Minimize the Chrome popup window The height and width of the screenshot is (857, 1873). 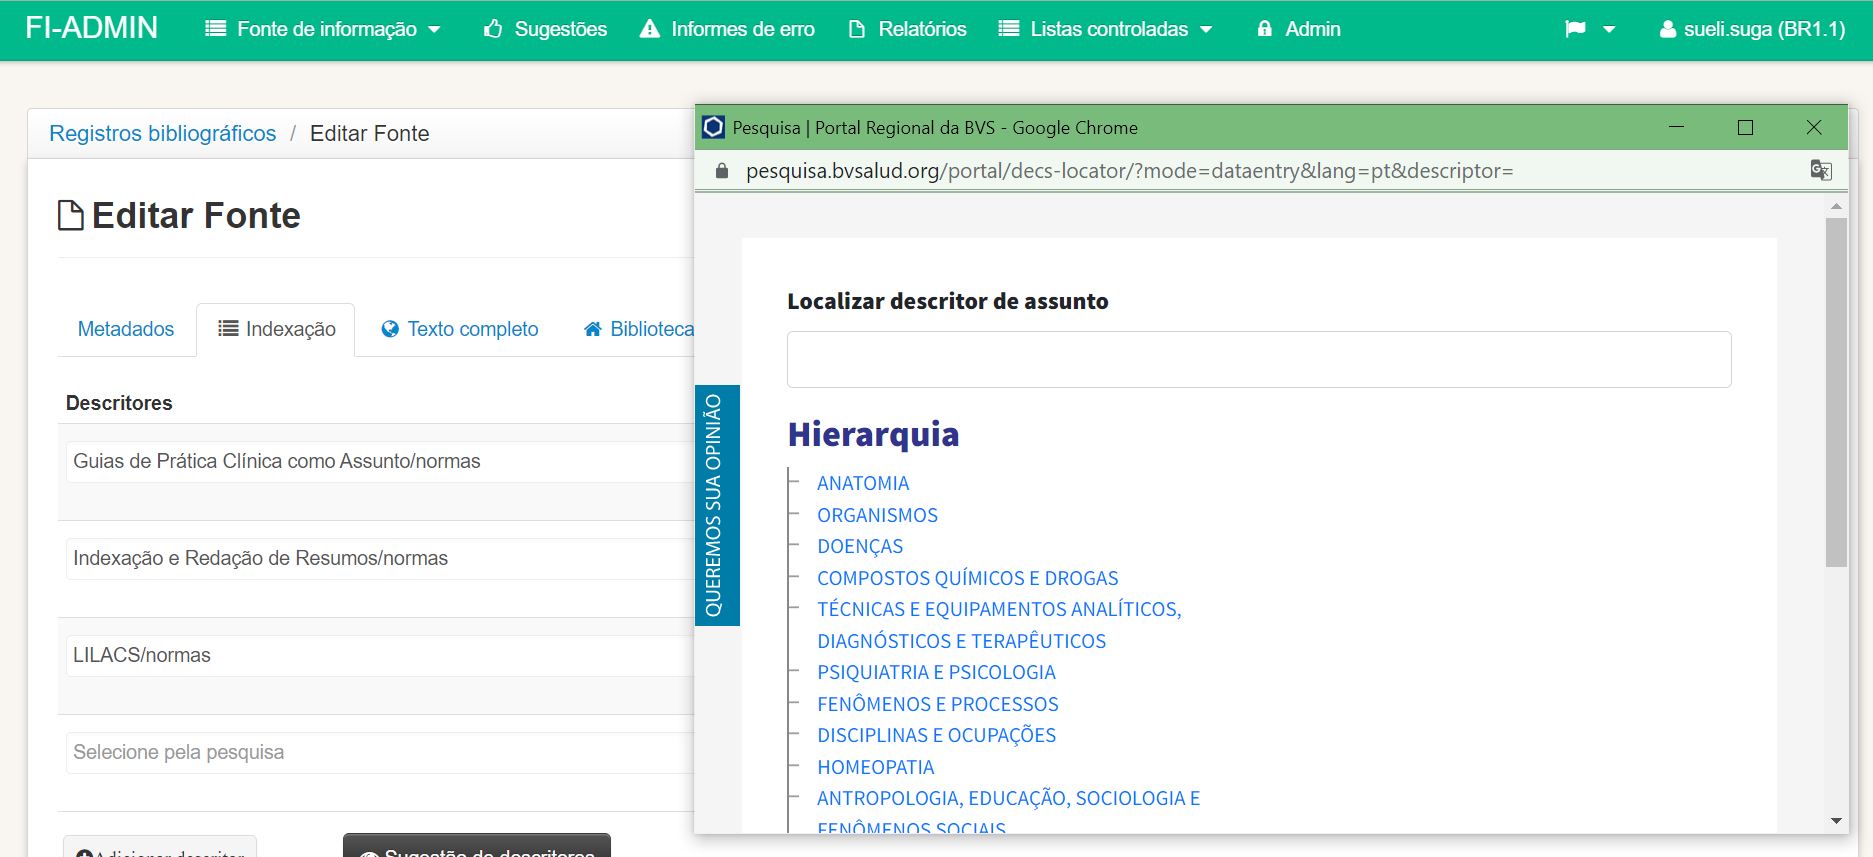[x=1677, y=127]
